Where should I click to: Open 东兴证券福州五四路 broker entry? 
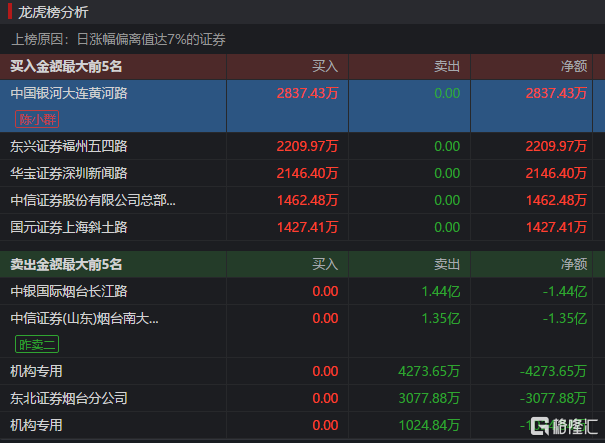pos(69,146)
